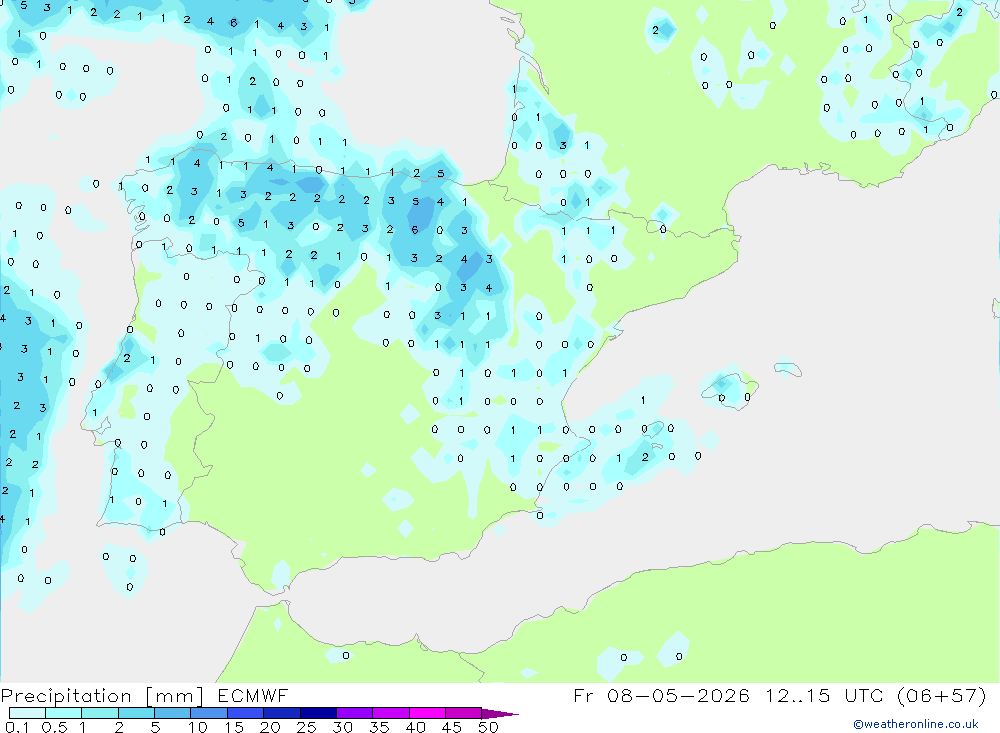
Task: Pick the 40–45 mm legend color box
Action: 427,713
